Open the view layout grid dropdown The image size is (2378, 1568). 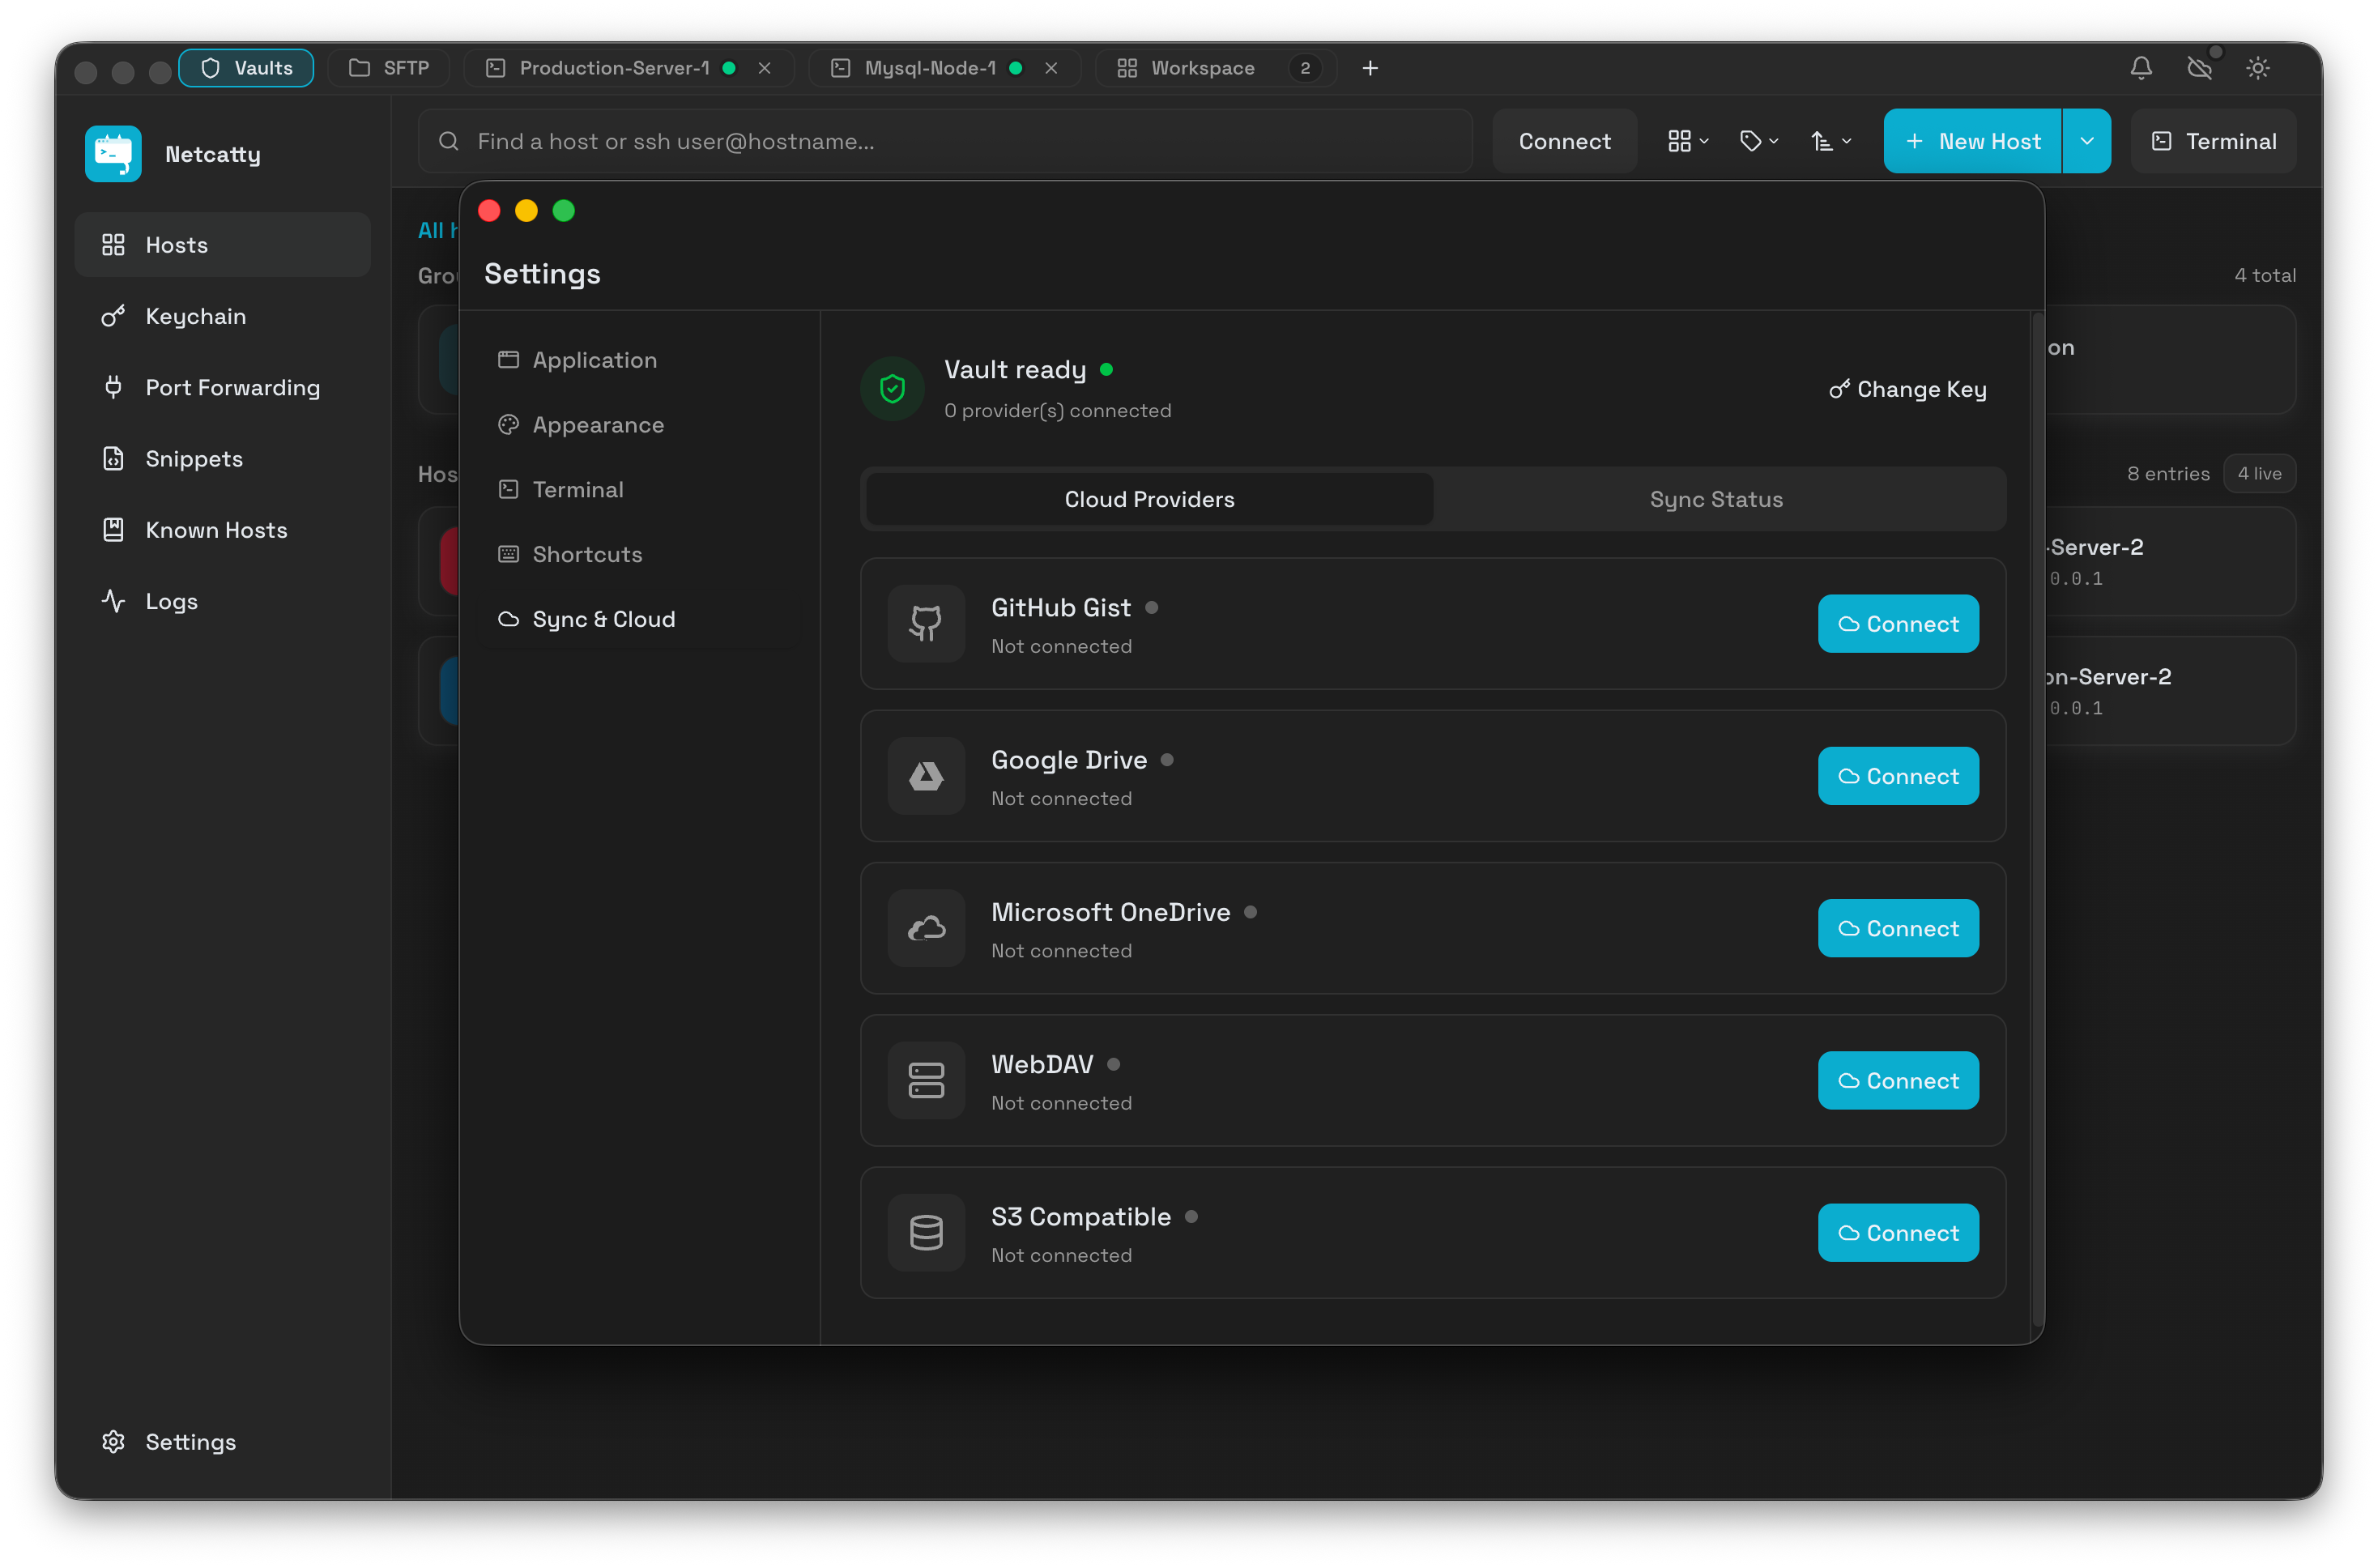click(1688, 141)
